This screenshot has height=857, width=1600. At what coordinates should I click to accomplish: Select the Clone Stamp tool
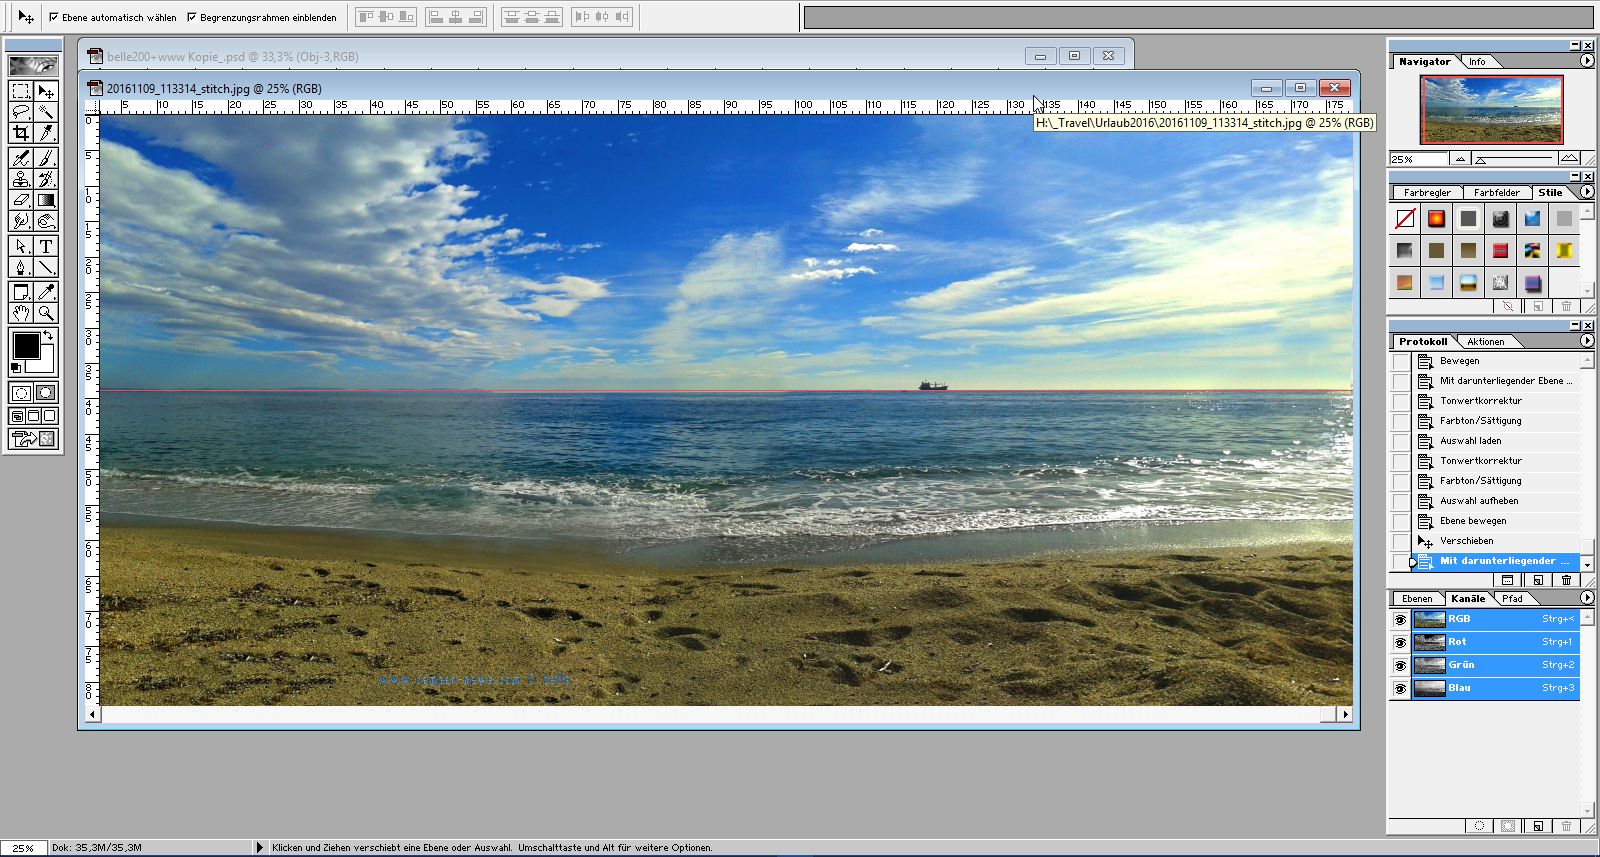tap(21, 179)
